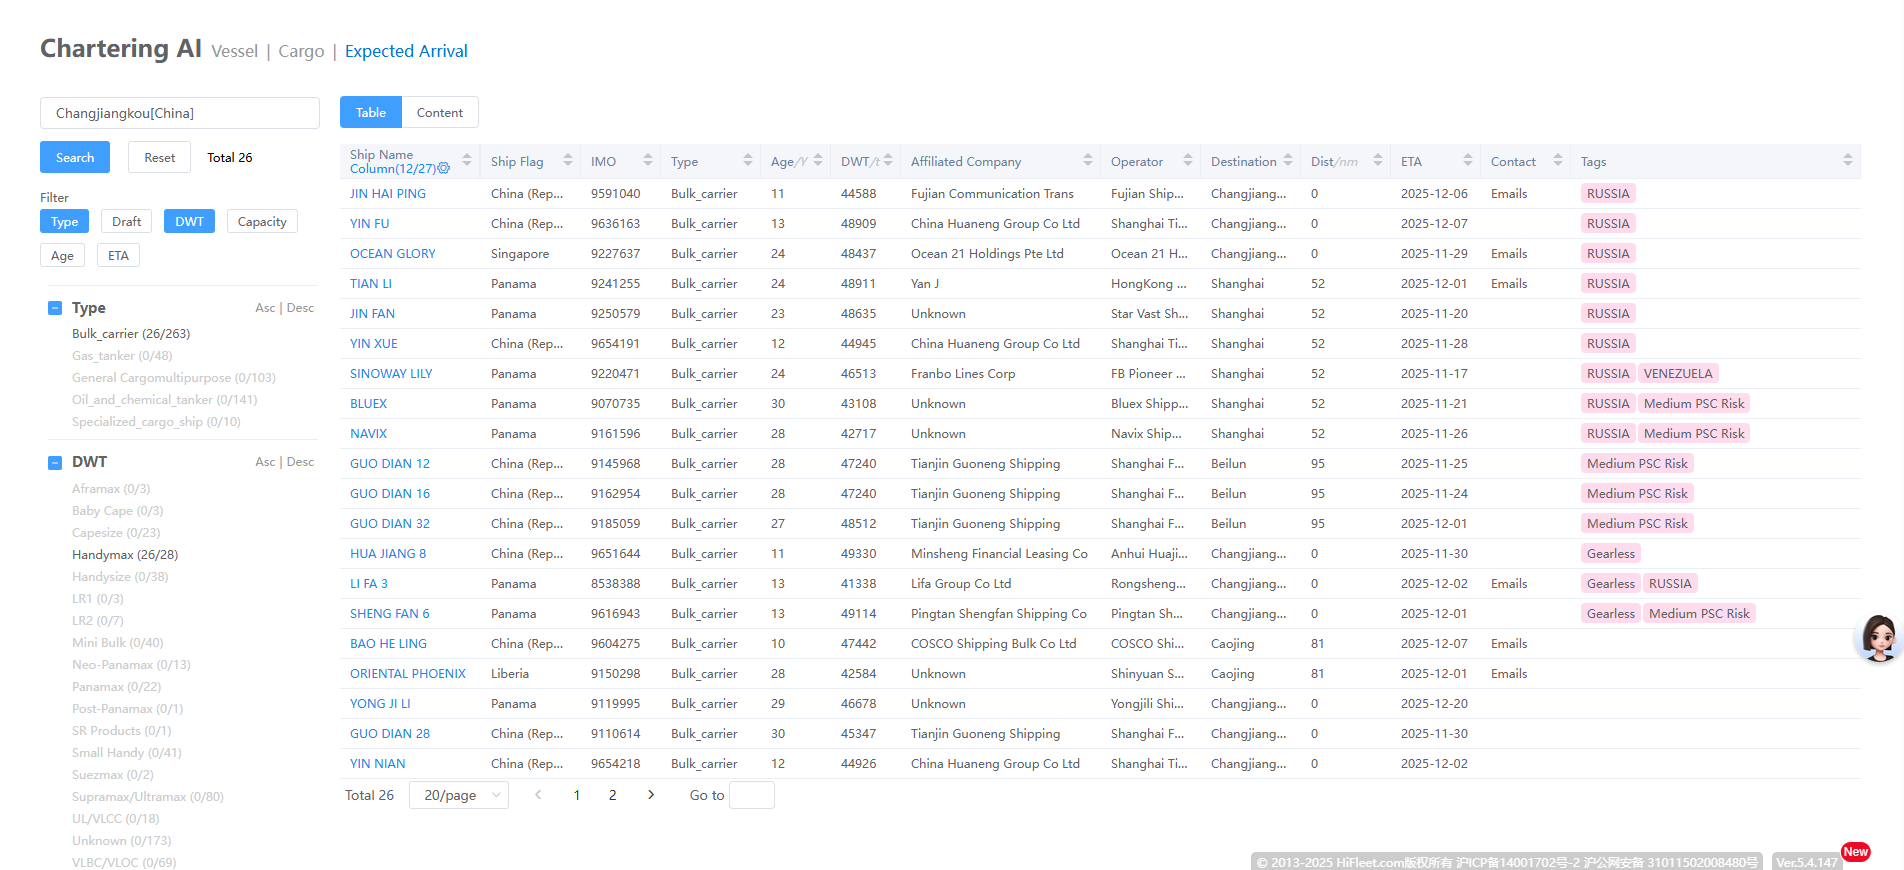
Task: Toggle the Capacity filter chip
Action: tap(262, 222)
